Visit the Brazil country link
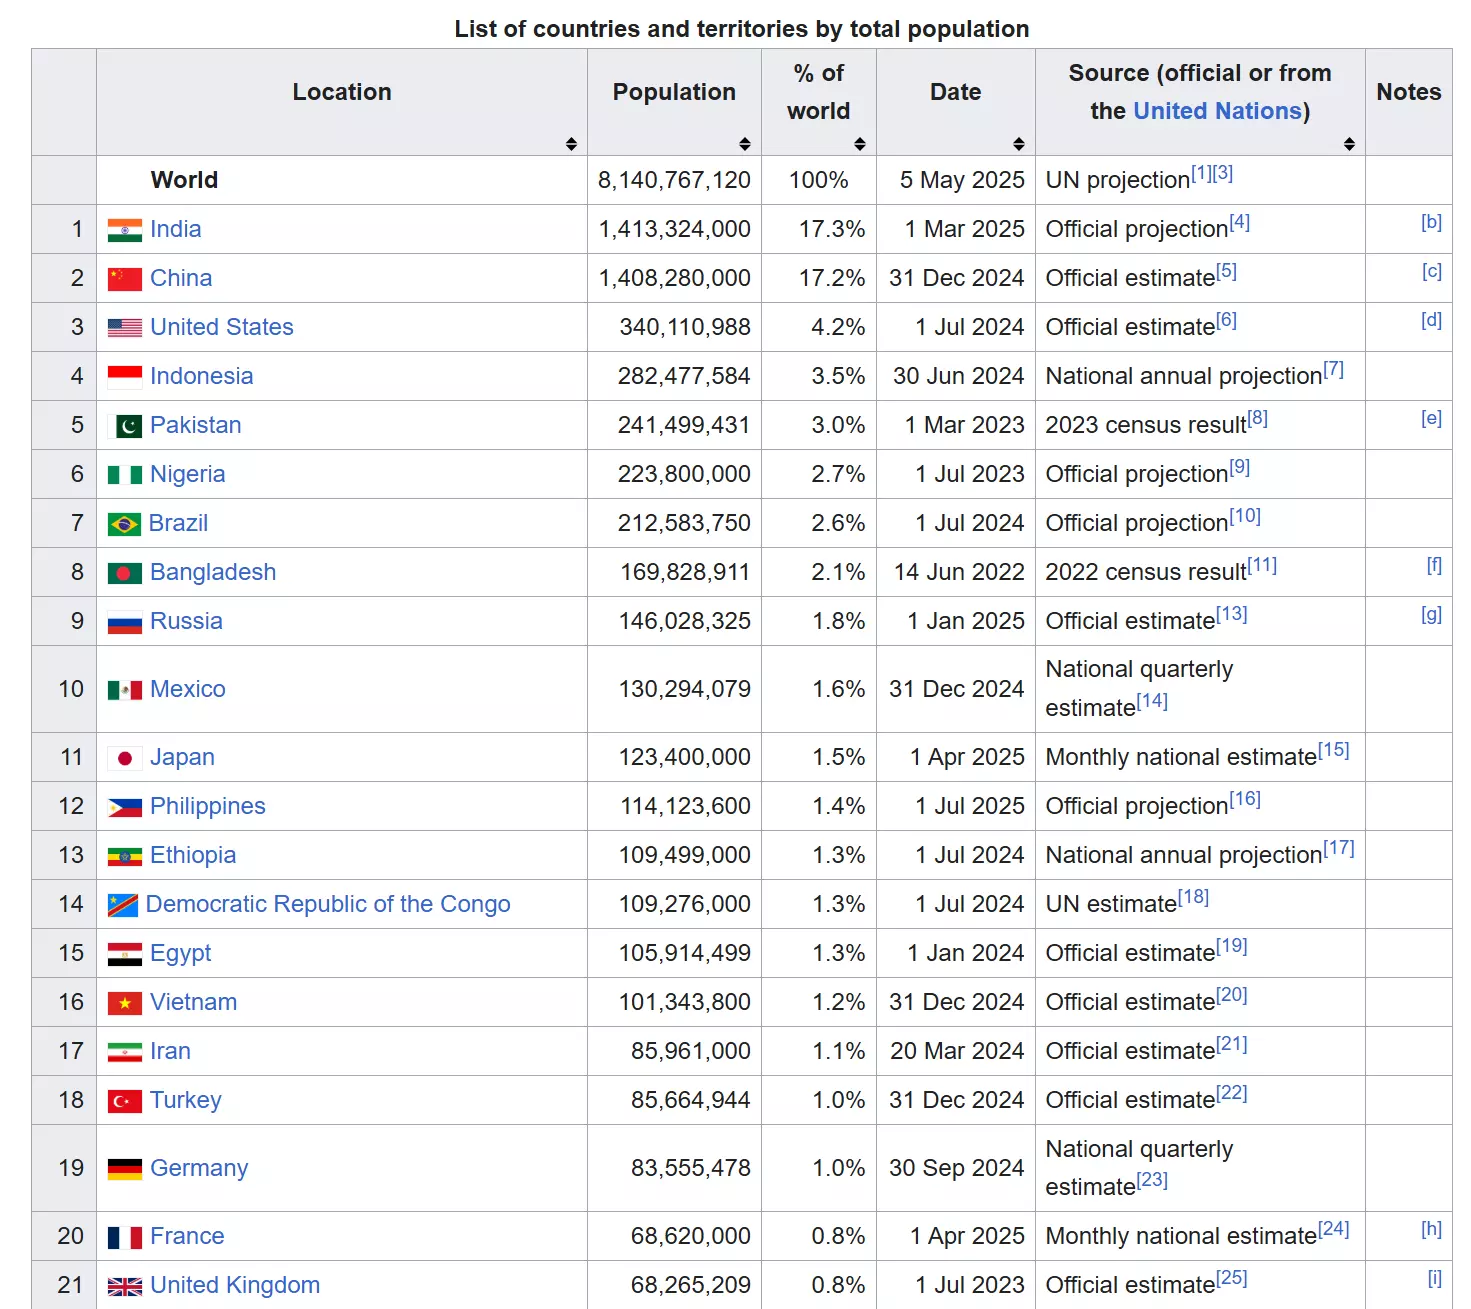 pyautogui.click(x=179, y=523)
